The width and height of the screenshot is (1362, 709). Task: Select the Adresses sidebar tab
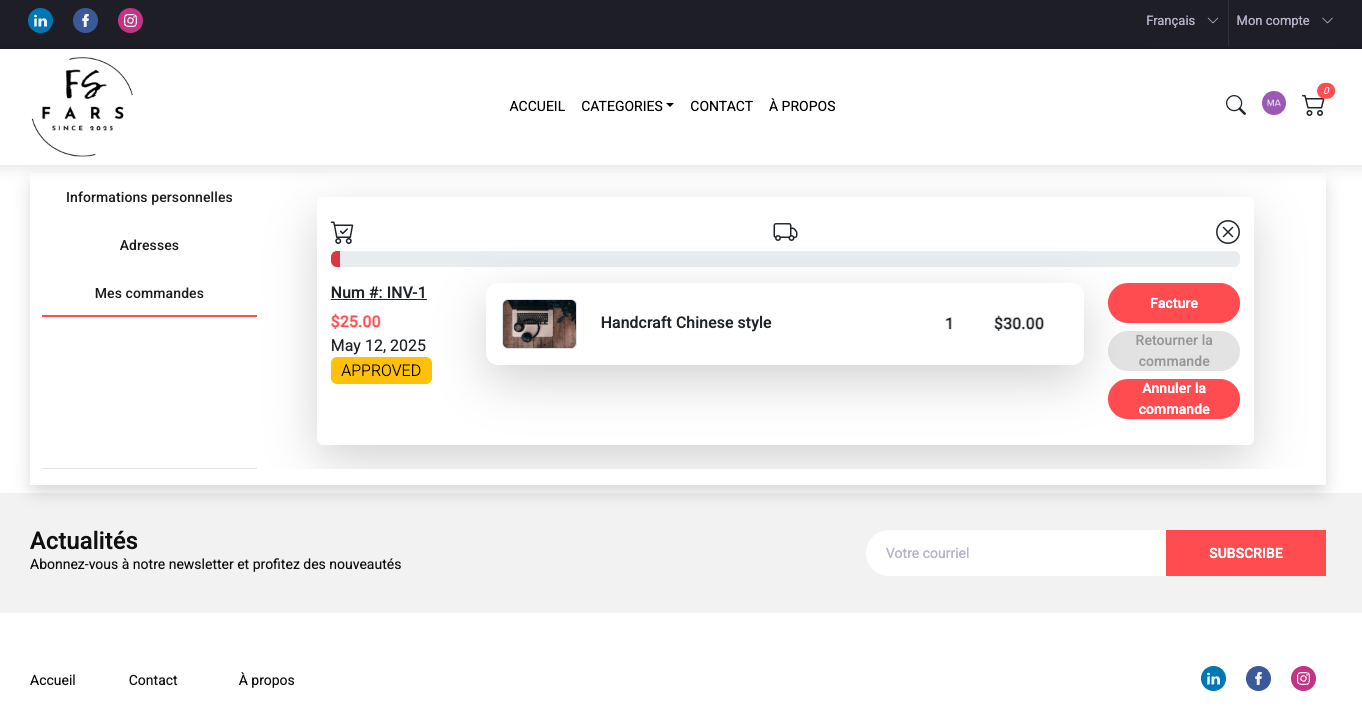149,245
